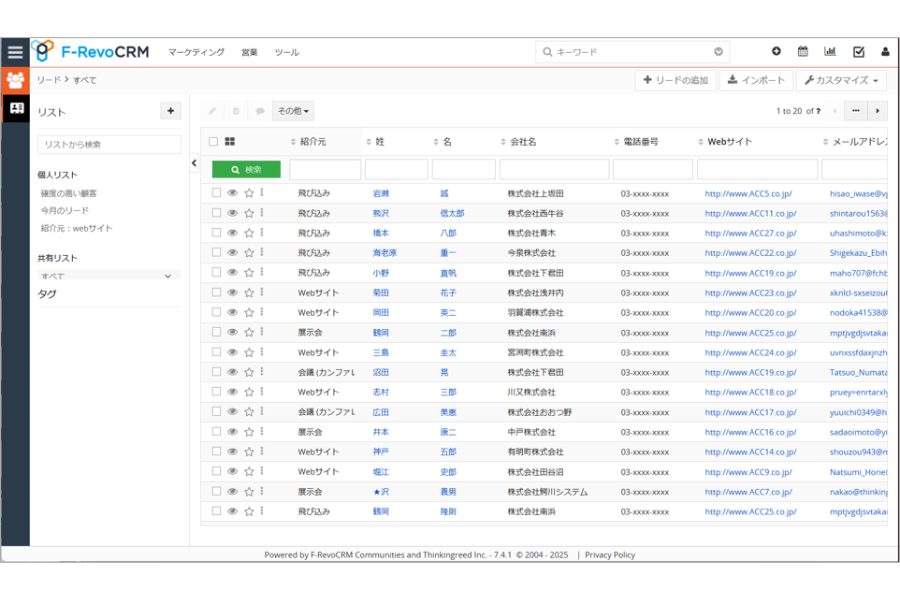Image resolution: width=900 pixels, height=600 pixels.
Task: Open the 神戸 last name link
Action: [381, 452]
